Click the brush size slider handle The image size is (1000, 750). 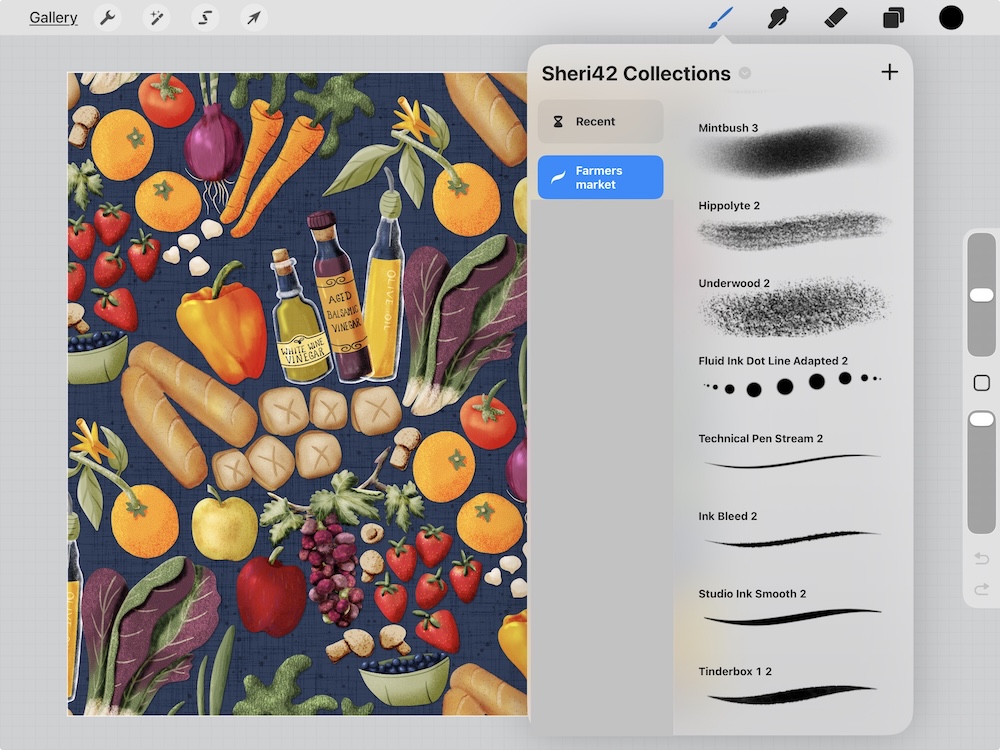coord(981,294)
